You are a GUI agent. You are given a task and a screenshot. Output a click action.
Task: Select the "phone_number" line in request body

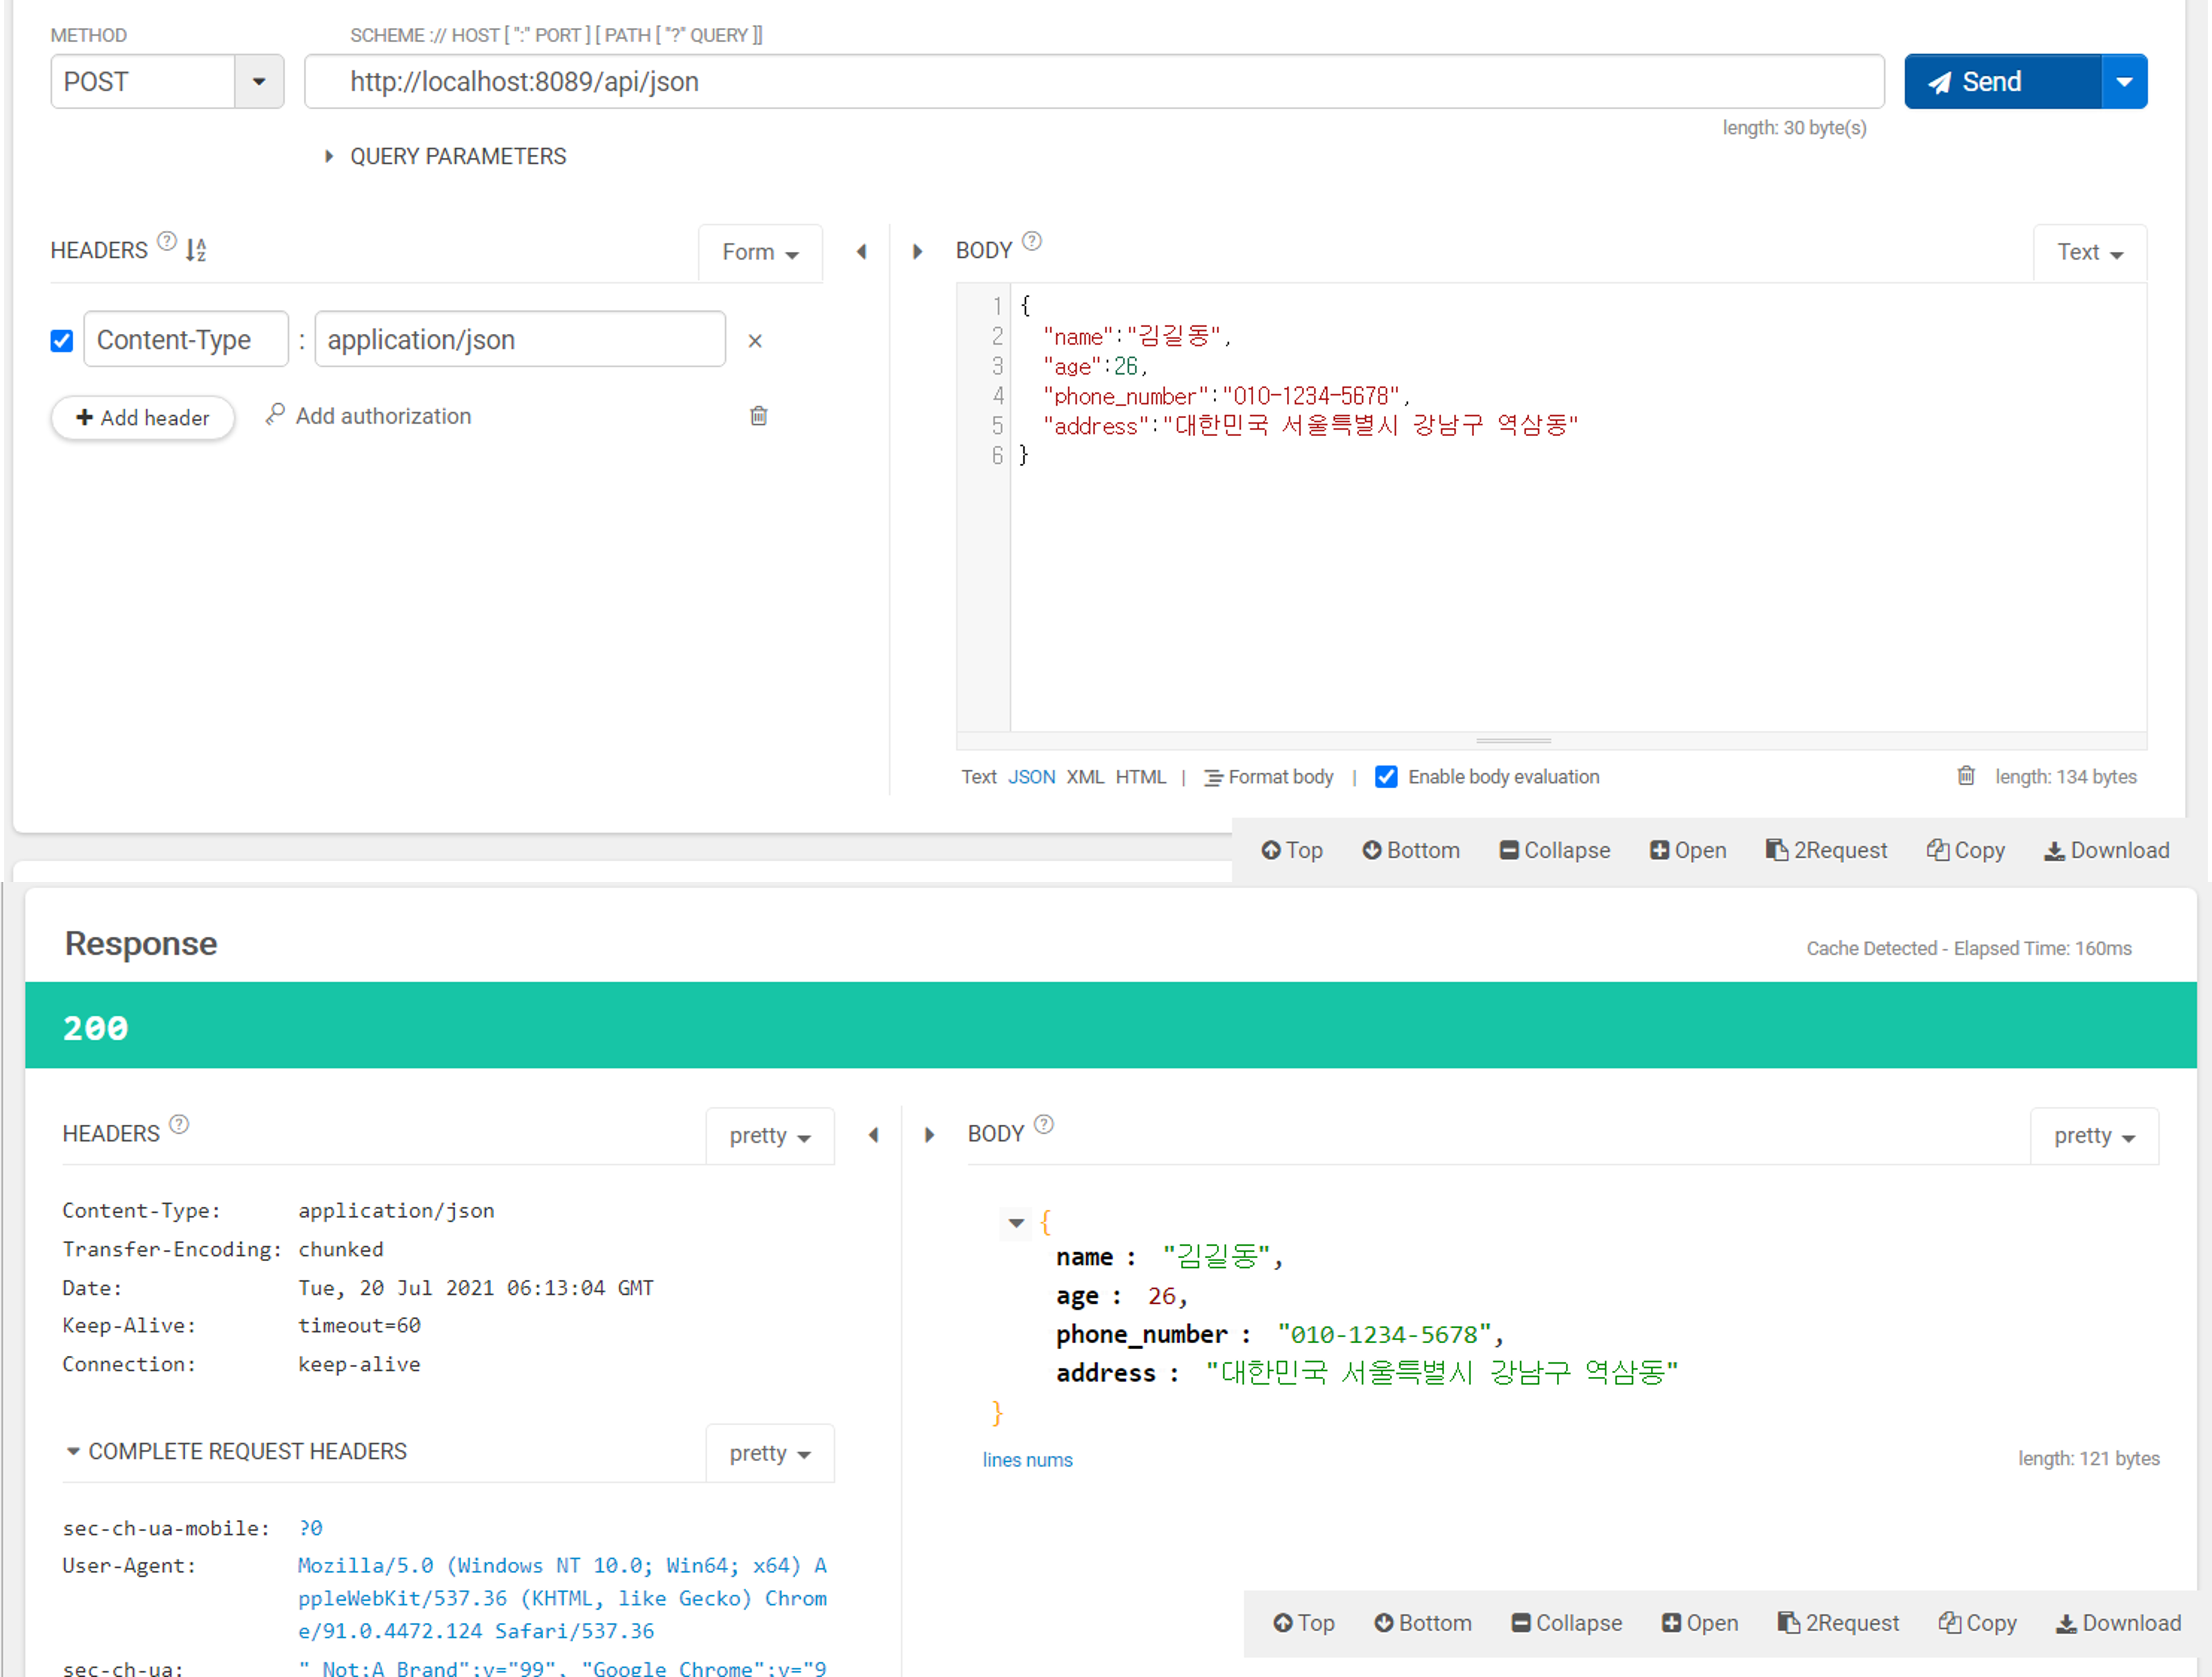[x=1226, y=396]
